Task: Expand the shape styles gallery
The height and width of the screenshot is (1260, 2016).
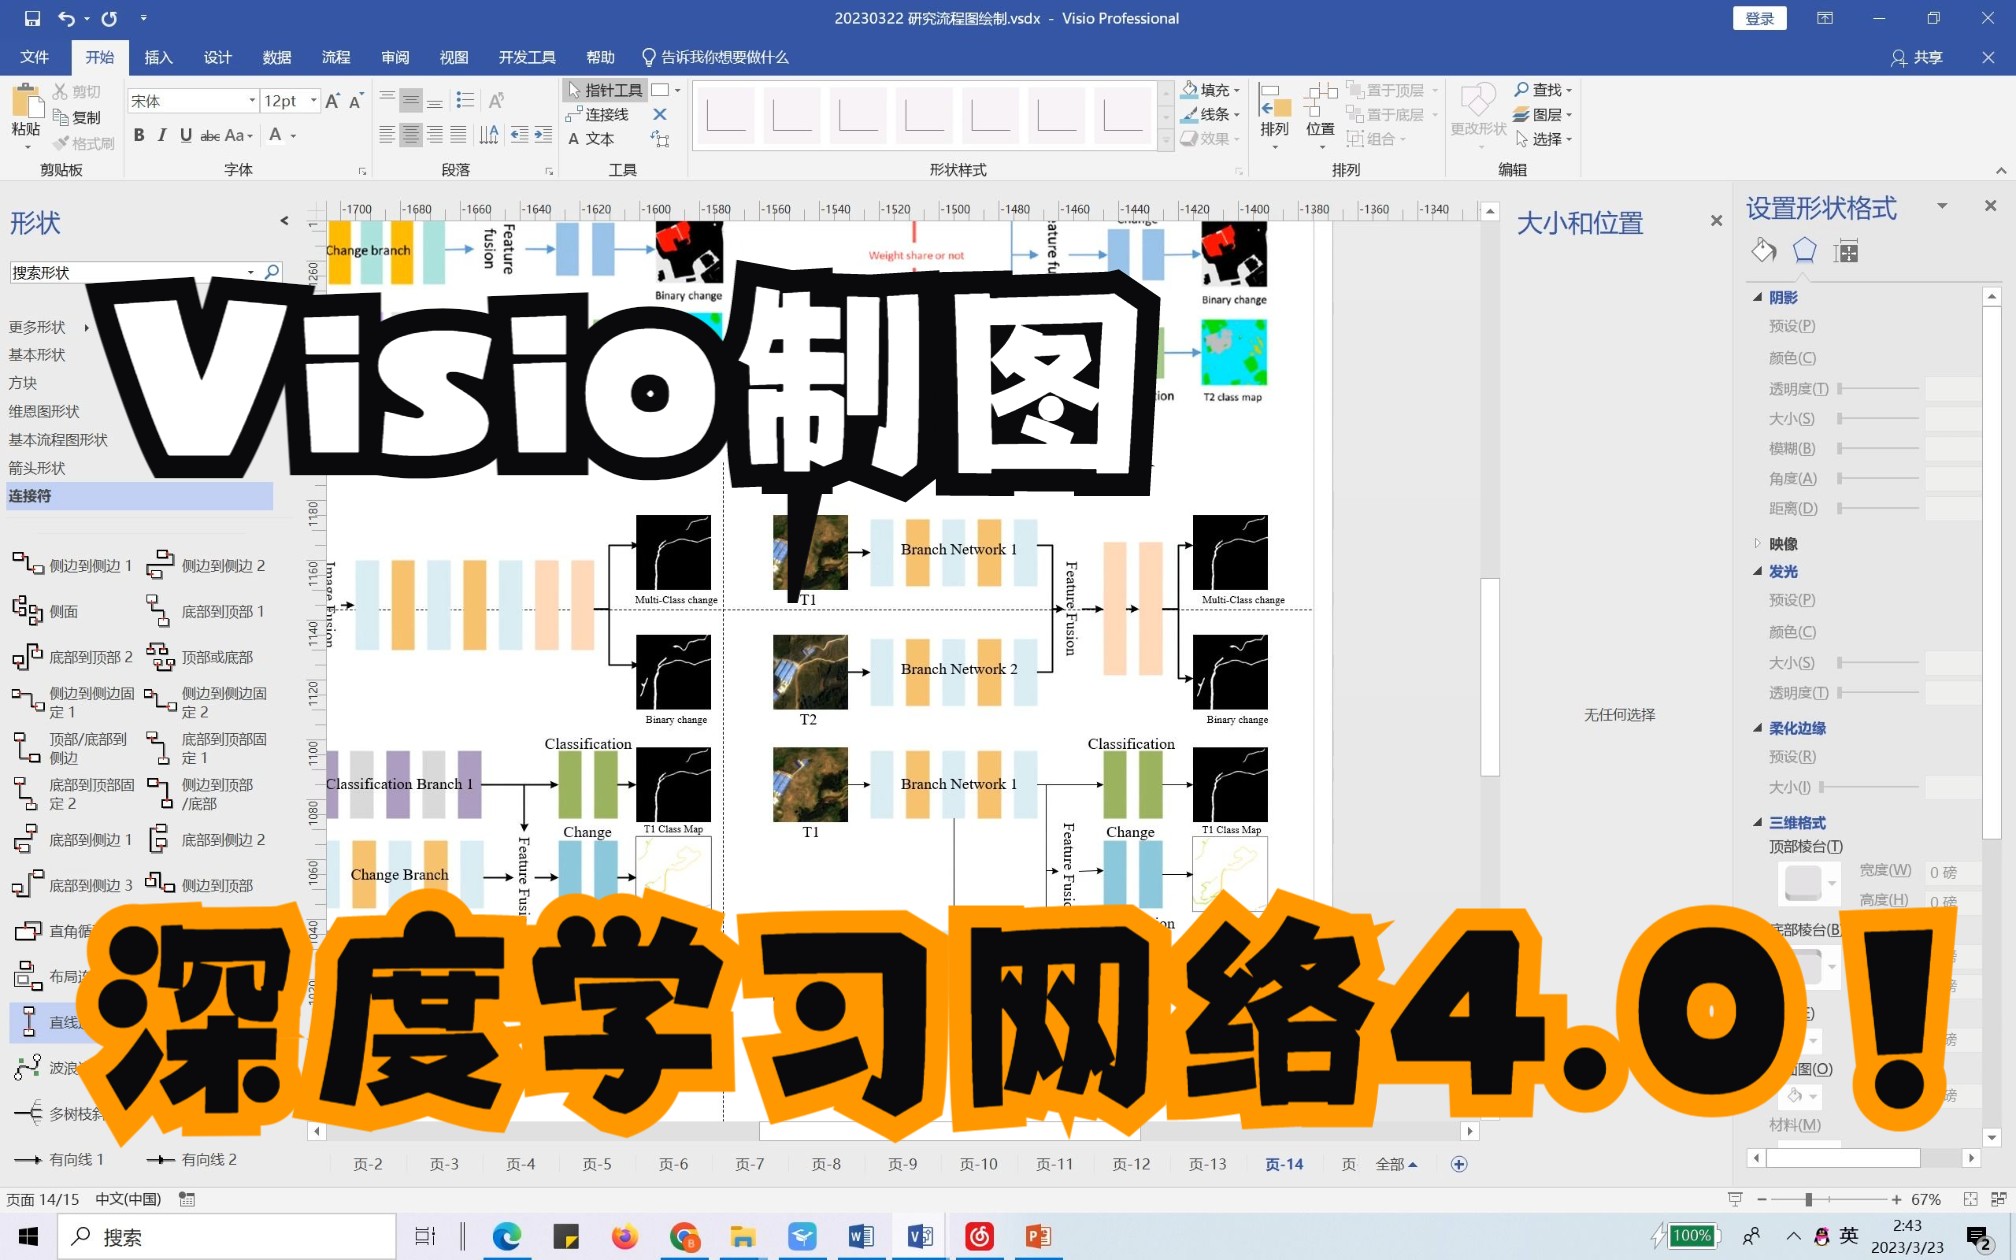Action: (x=1165, y=140)
